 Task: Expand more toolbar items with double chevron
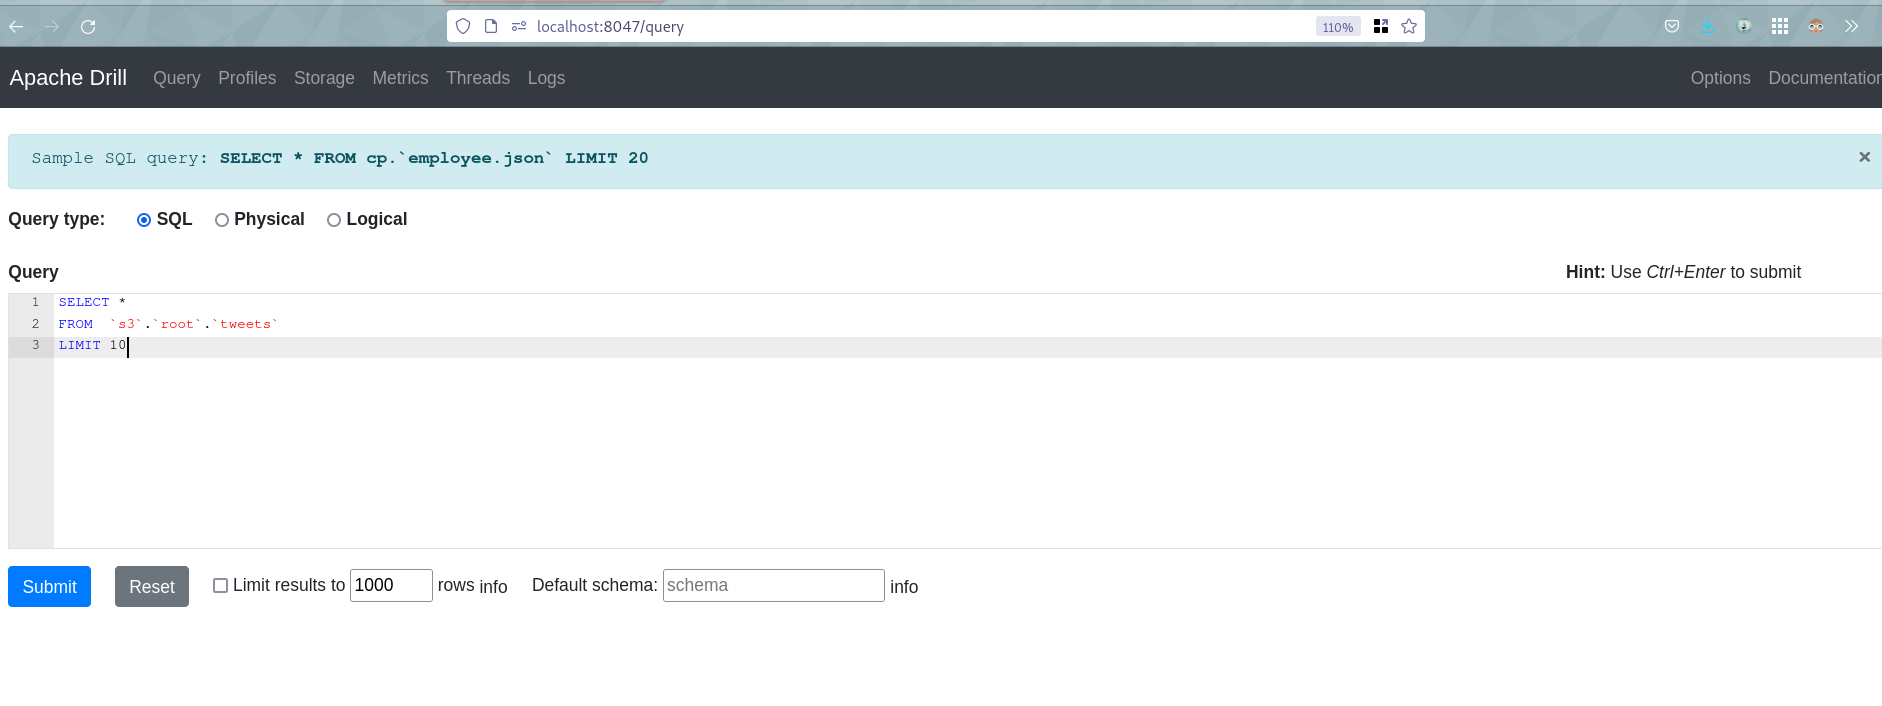point(1852,27)
